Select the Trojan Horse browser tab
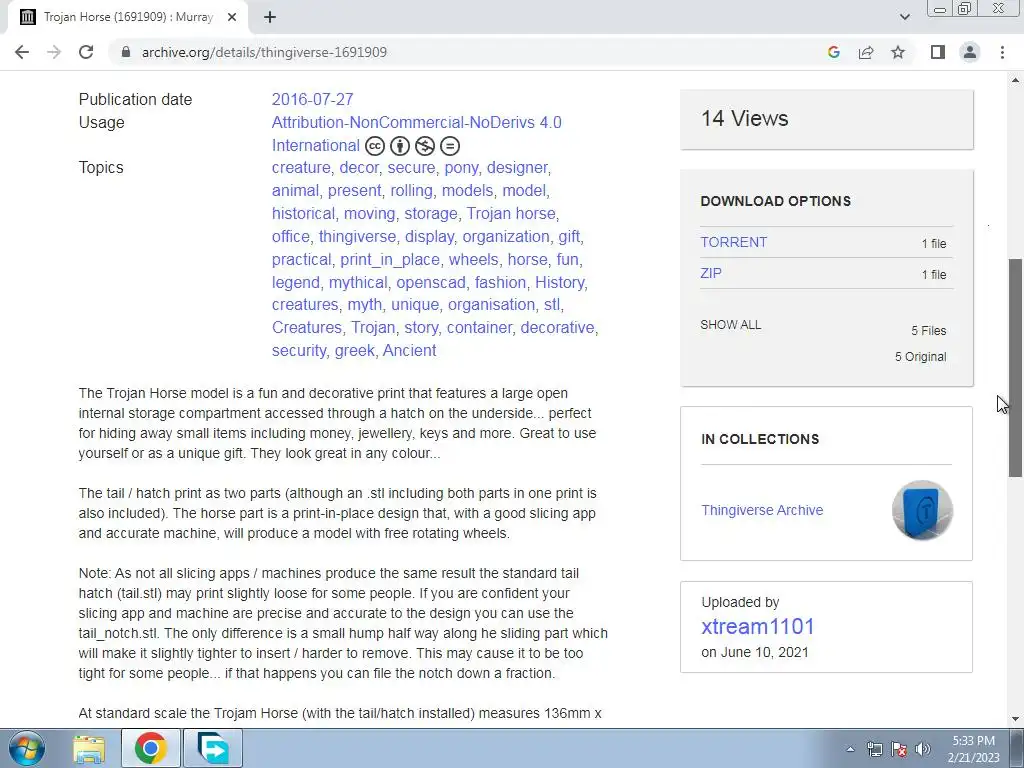Screen dimensions: 1024x768 tap(128, 18)
